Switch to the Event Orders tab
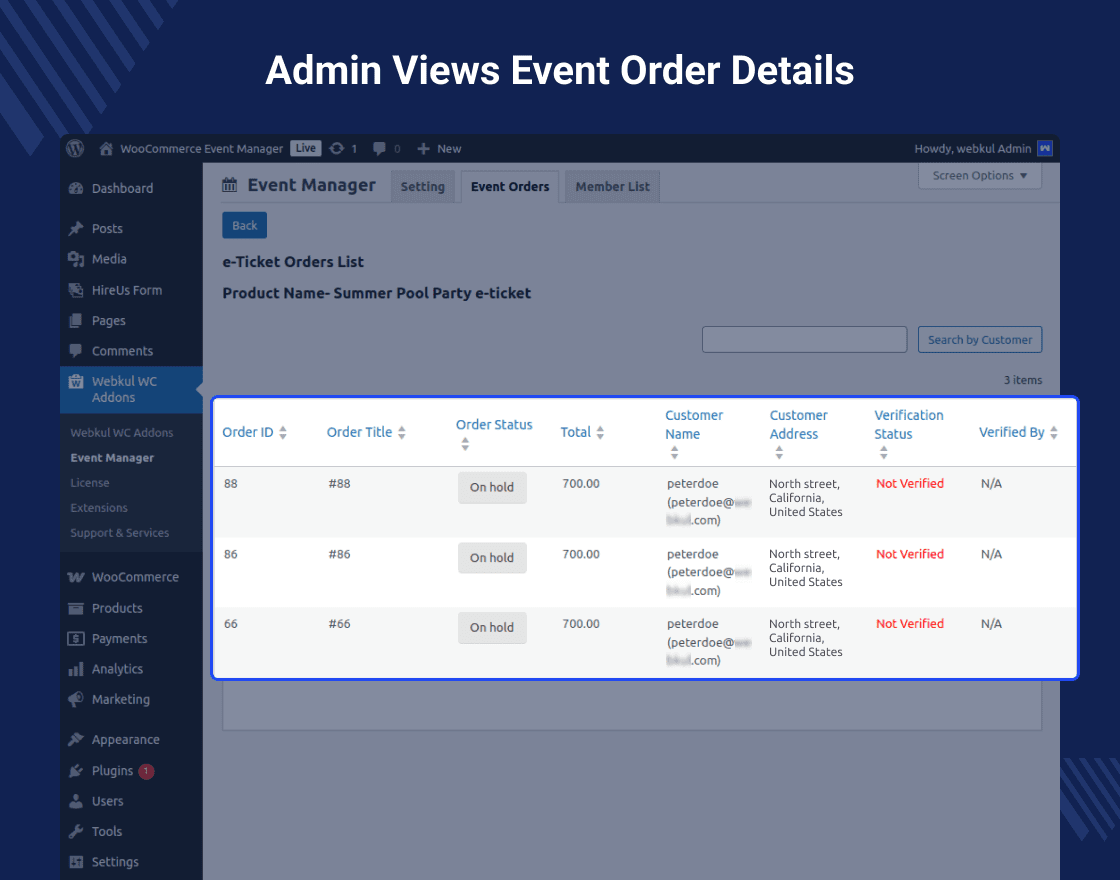Screen dimensions: 1120x880 click(x=510, y=186)
